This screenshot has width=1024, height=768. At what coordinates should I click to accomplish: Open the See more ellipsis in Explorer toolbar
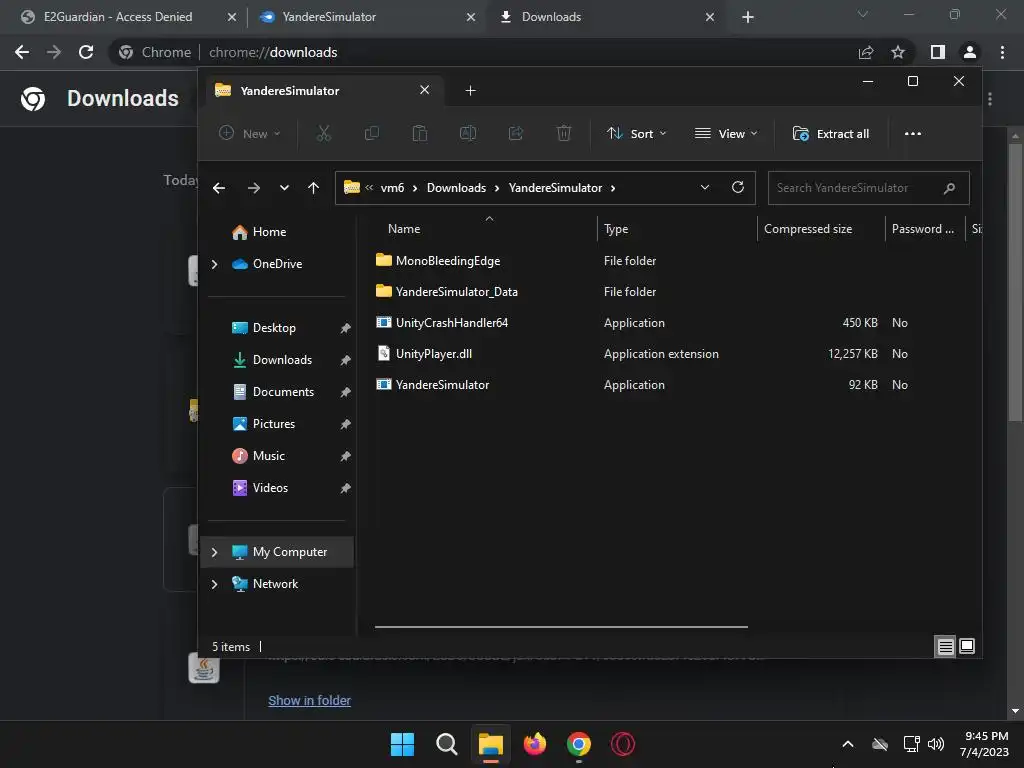tap(912, 133)
